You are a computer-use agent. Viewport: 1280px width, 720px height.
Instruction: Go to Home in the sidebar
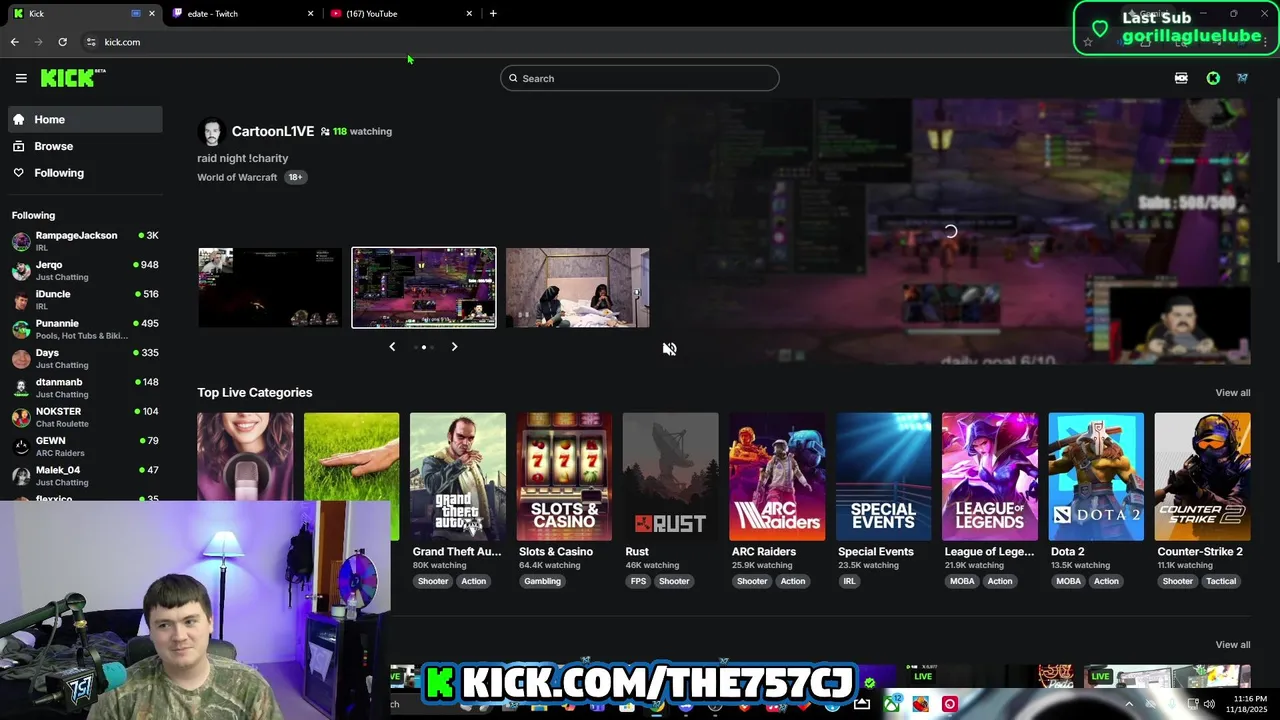[84, 119]
